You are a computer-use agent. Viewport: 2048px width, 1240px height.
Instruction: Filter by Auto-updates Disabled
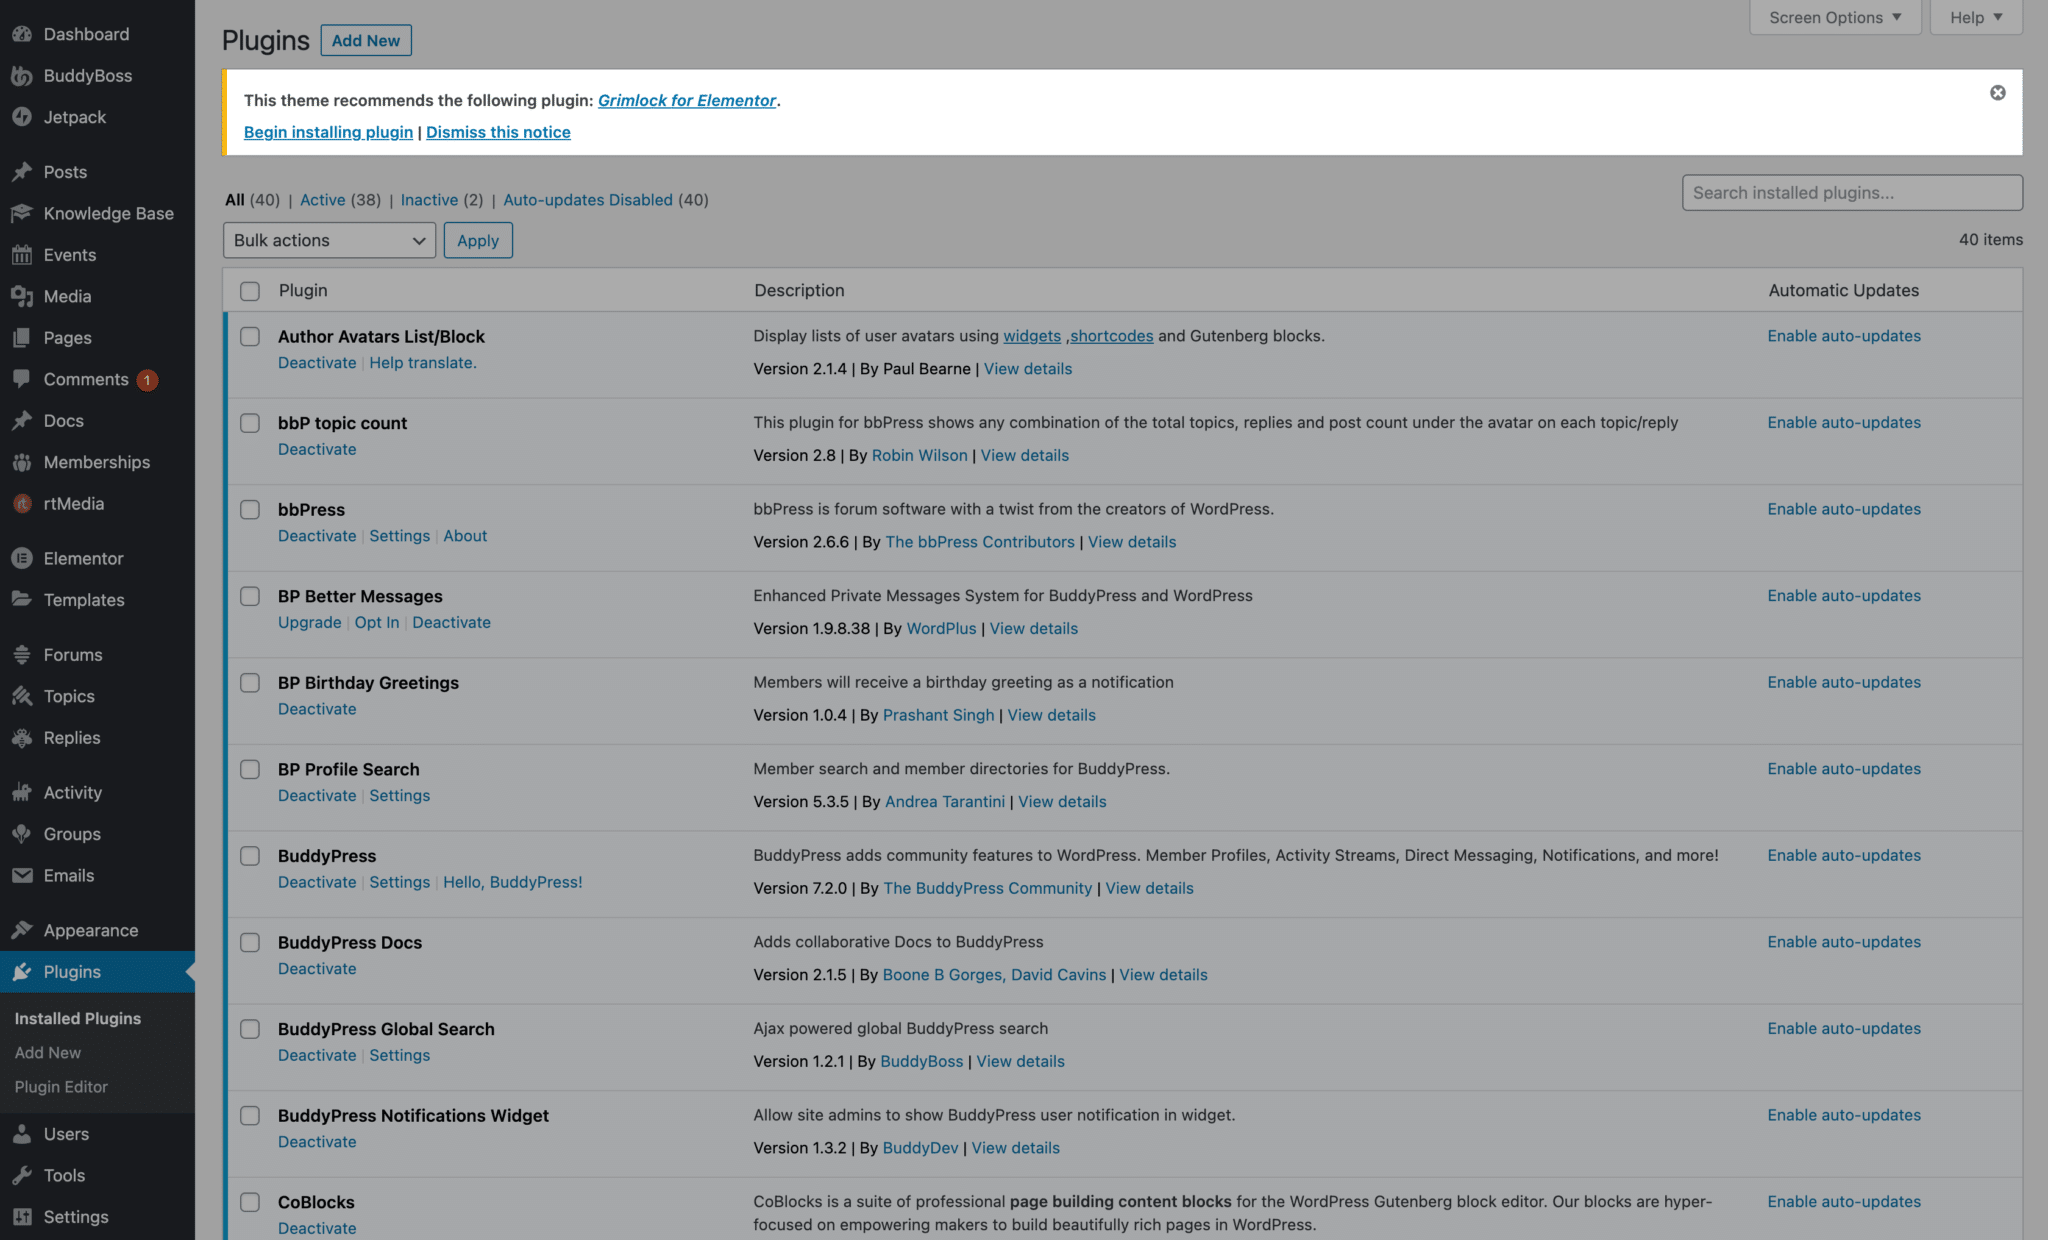click(x=588, y=200)
